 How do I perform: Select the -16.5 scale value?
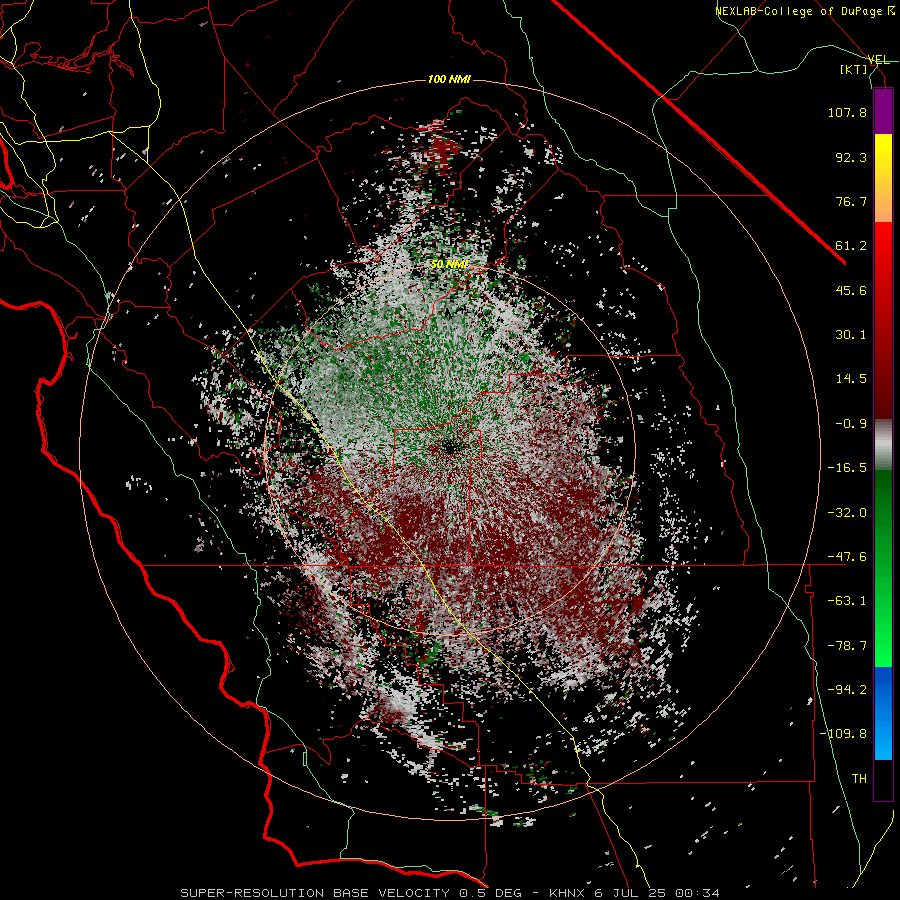[x=847, y=468]
